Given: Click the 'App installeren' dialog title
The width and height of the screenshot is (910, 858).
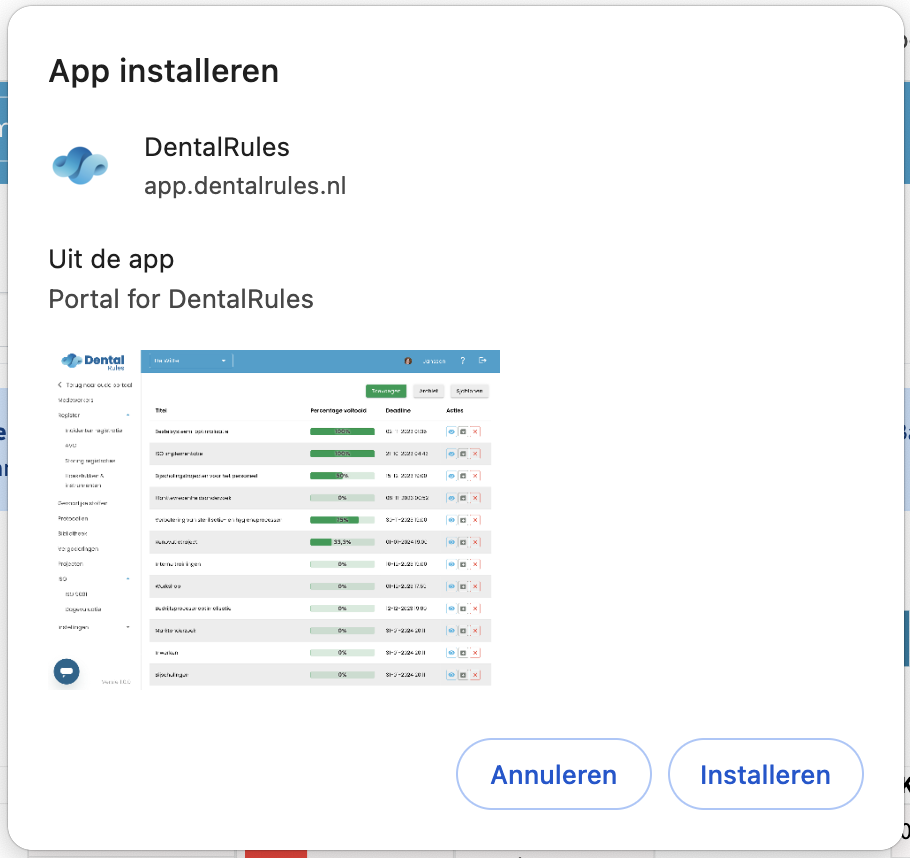Looking at the screenshot, I should (x=164, y=71).
